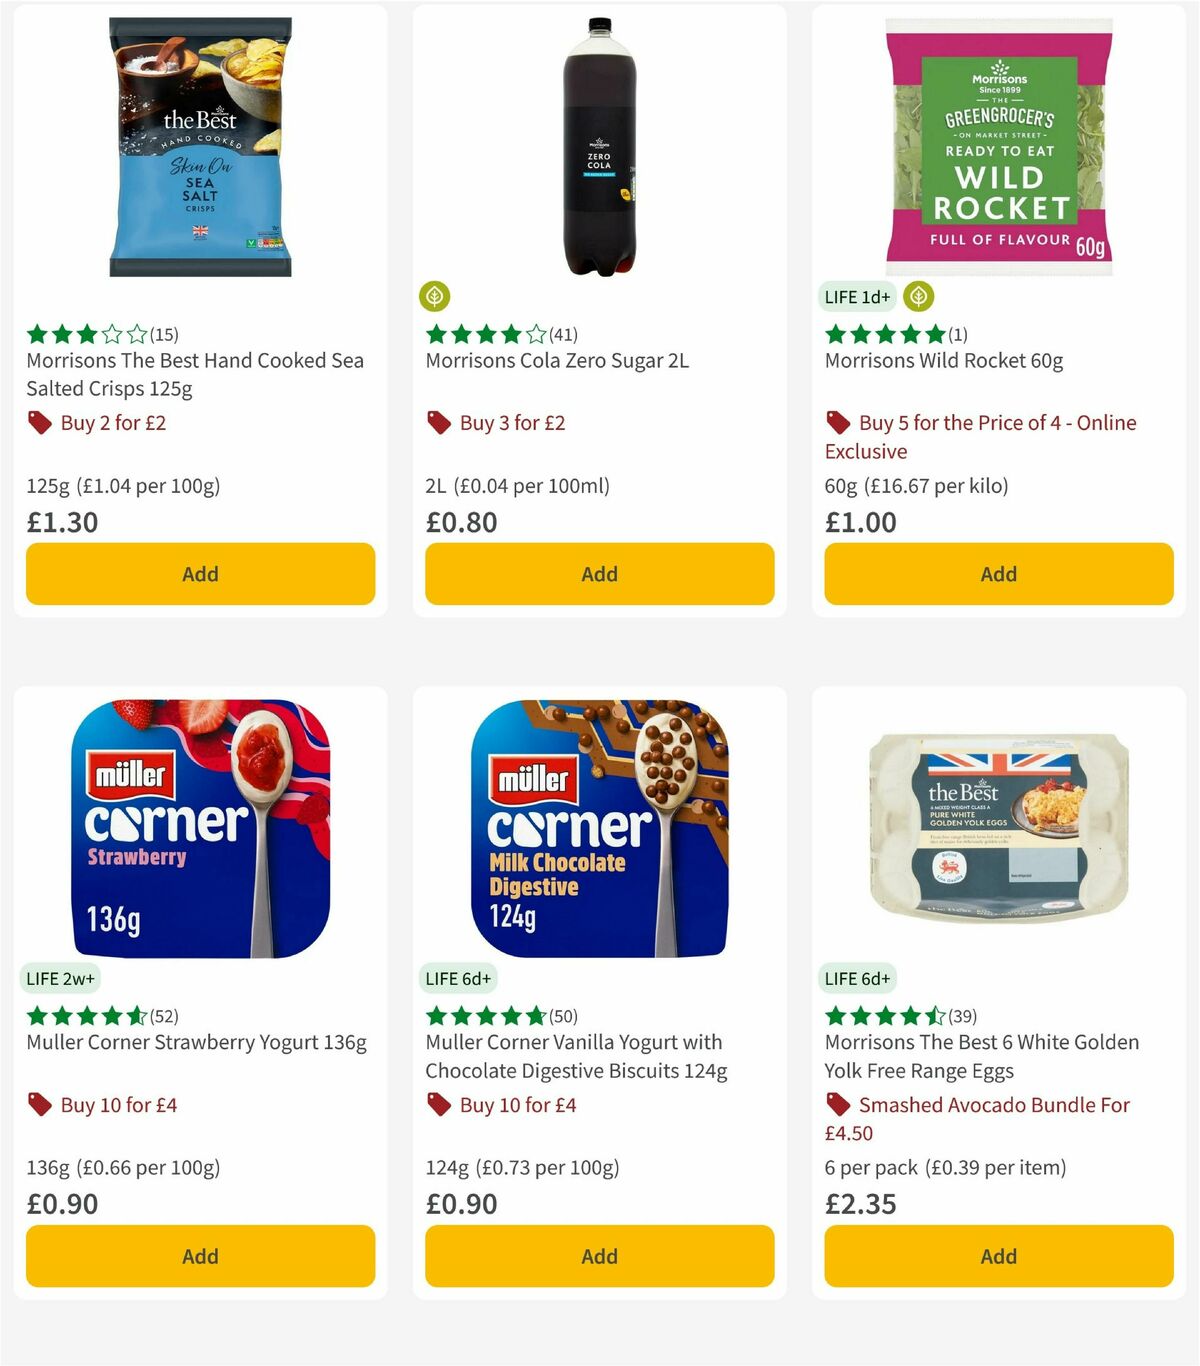The image size is (1200, 1366).
Task: Toggle the LIFE 6d+ badge on Chocolate Digestive yogurt
Action: [457, 979]
